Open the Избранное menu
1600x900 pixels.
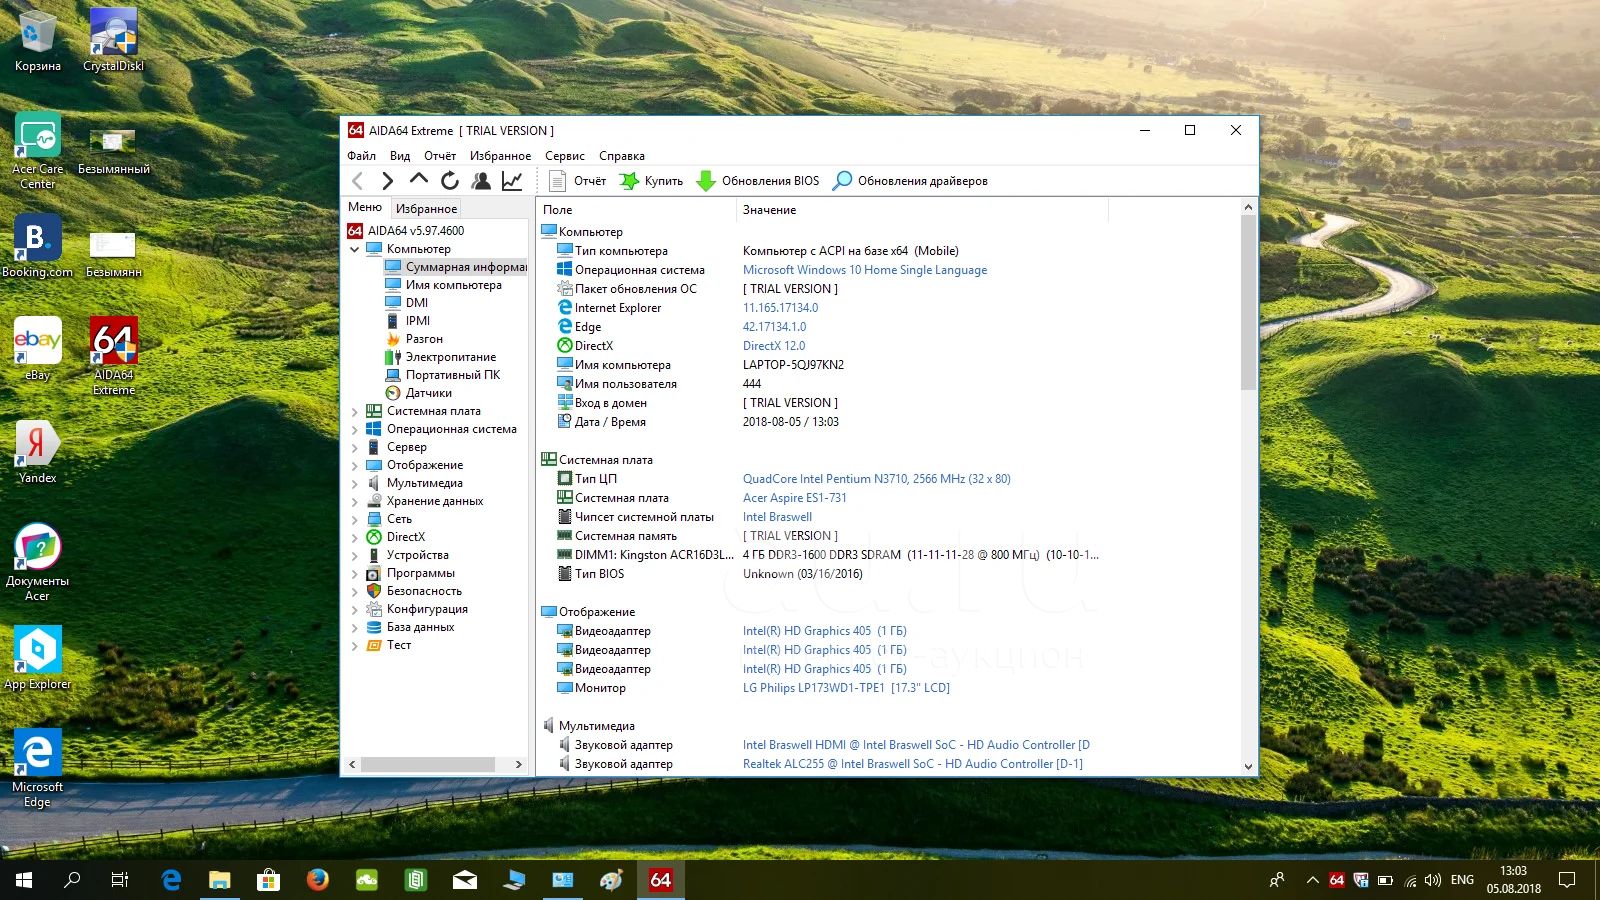[x=500, y=156]
